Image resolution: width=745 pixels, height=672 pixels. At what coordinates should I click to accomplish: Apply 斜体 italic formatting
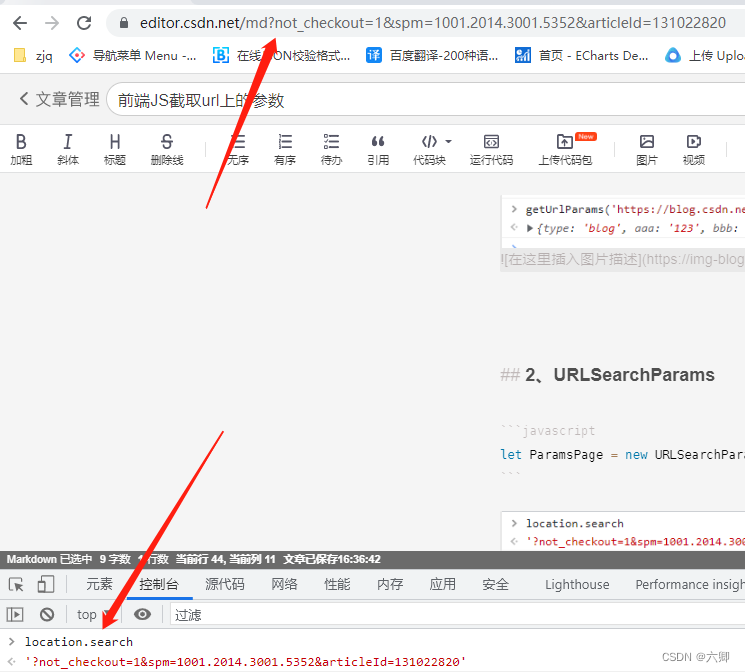(68, 149)
